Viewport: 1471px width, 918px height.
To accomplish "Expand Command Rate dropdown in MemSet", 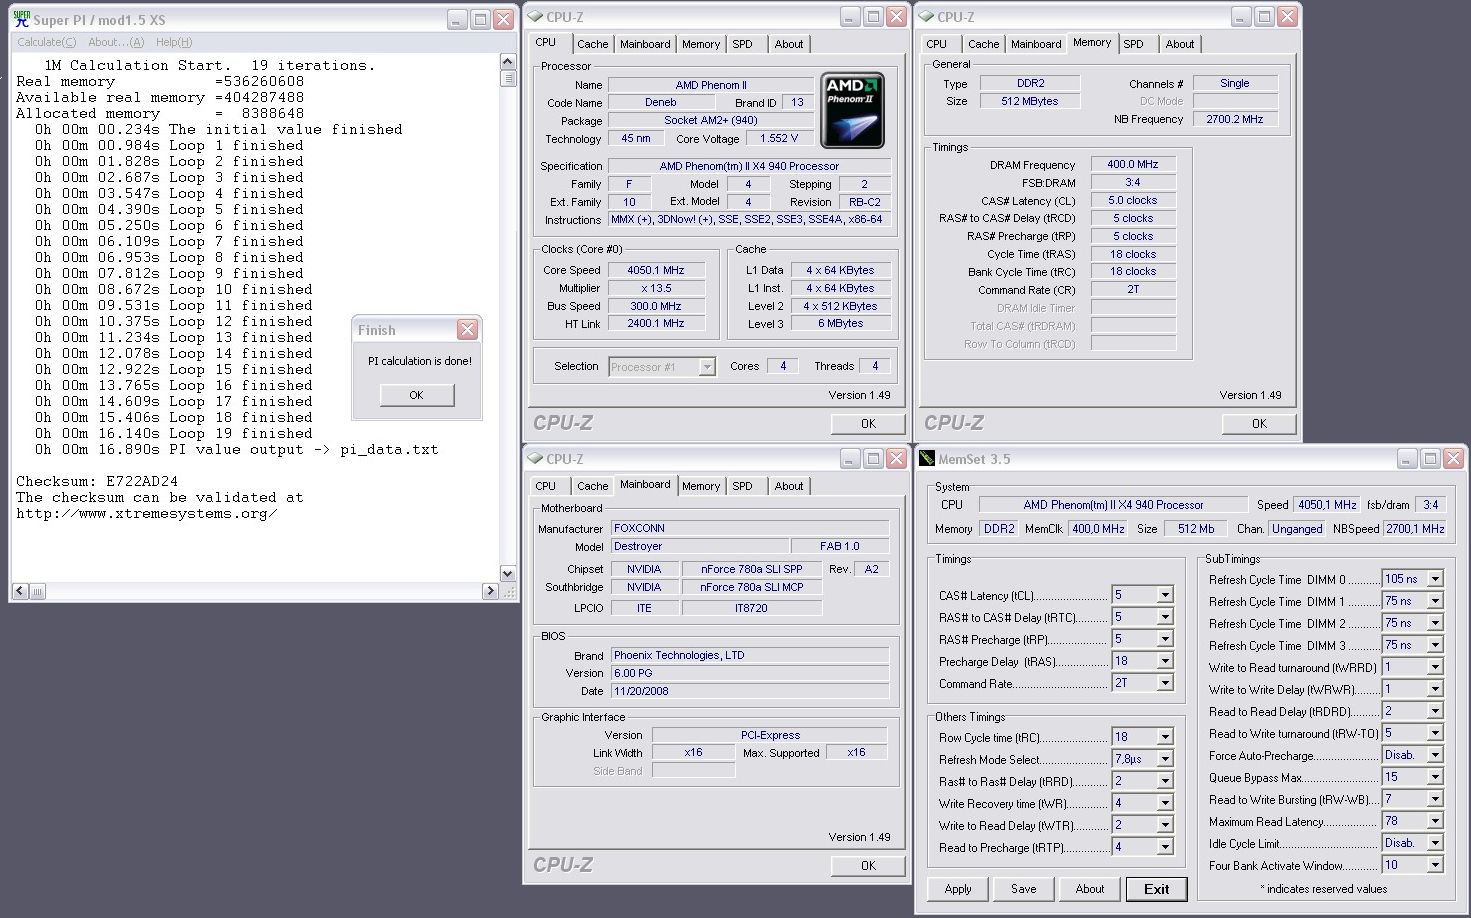I will (1165, 683).
